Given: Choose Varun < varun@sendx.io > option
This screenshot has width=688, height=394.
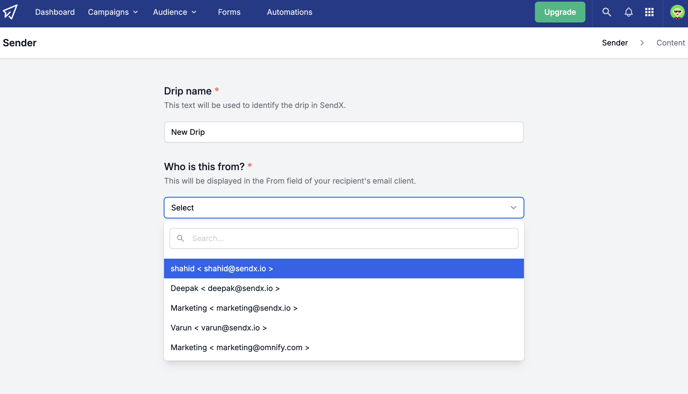Looking at the screenshot, I should click(344, 328).
